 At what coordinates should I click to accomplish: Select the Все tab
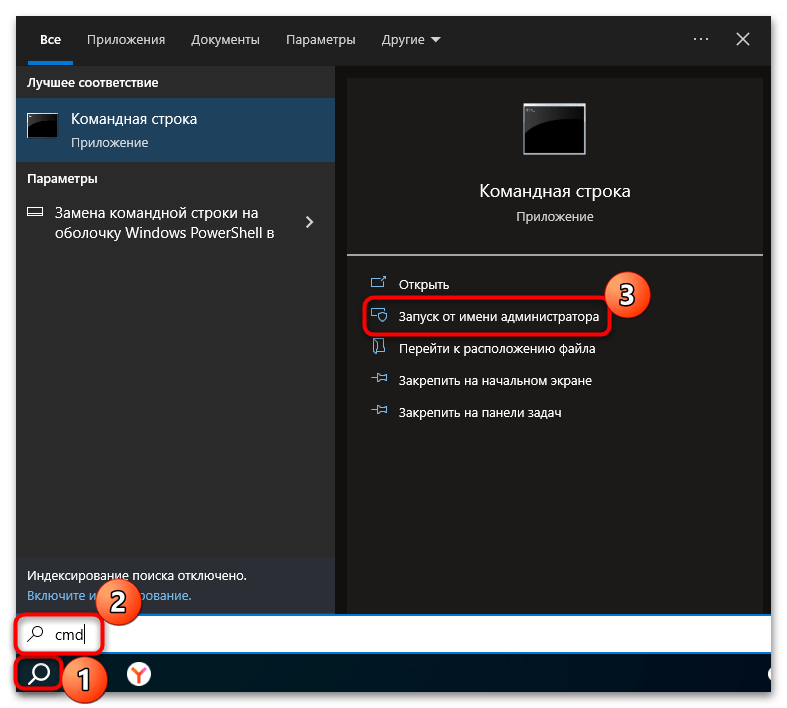coord(50,40)
